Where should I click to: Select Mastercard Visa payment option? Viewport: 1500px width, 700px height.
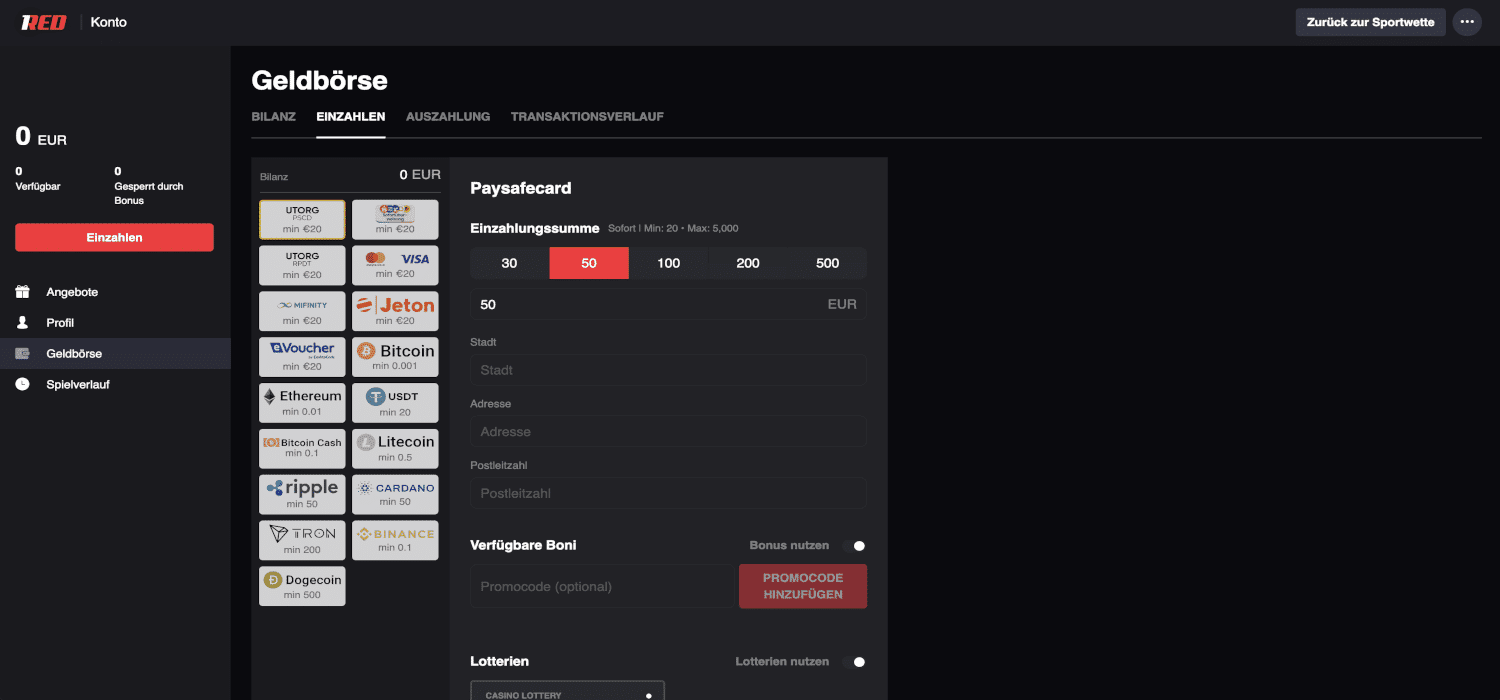(x=395, y=265)
